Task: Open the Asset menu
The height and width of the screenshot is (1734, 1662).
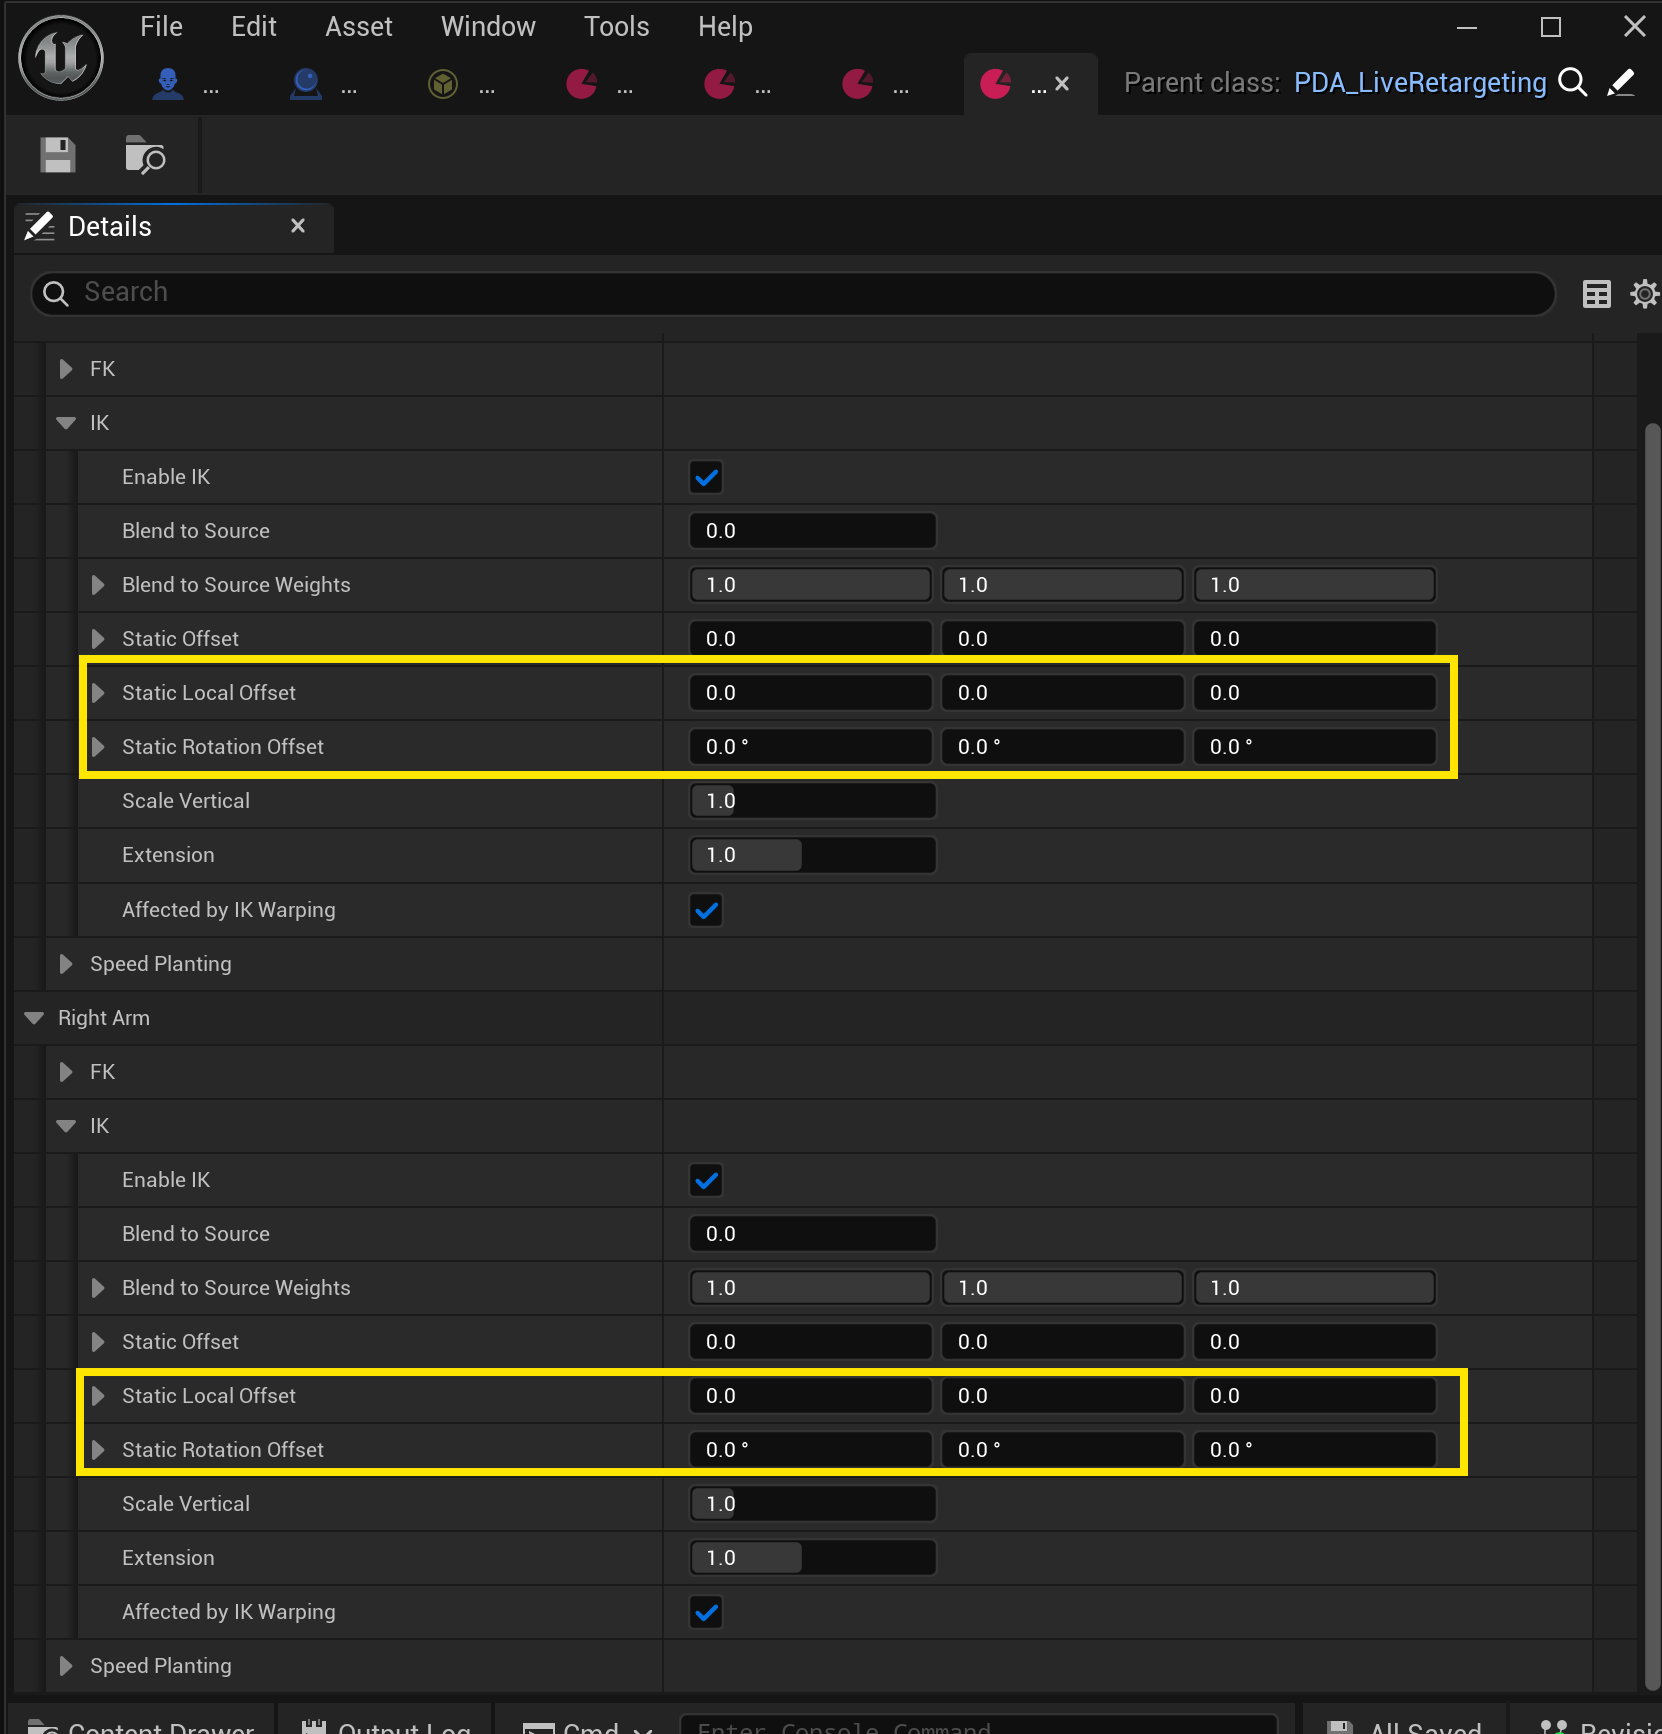Action: pyautogui.click(x=358, y=26)
